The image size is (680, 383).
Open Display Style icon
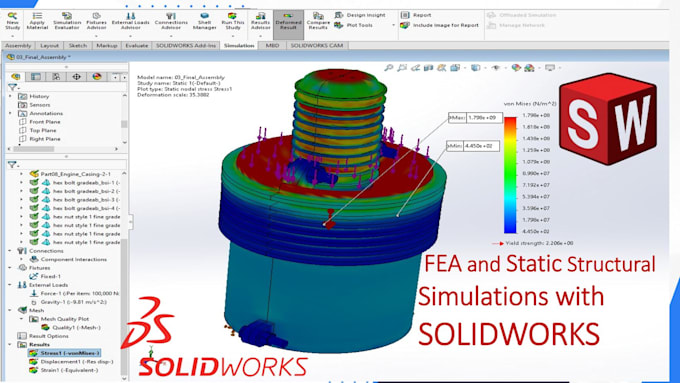tap(476, 68)
